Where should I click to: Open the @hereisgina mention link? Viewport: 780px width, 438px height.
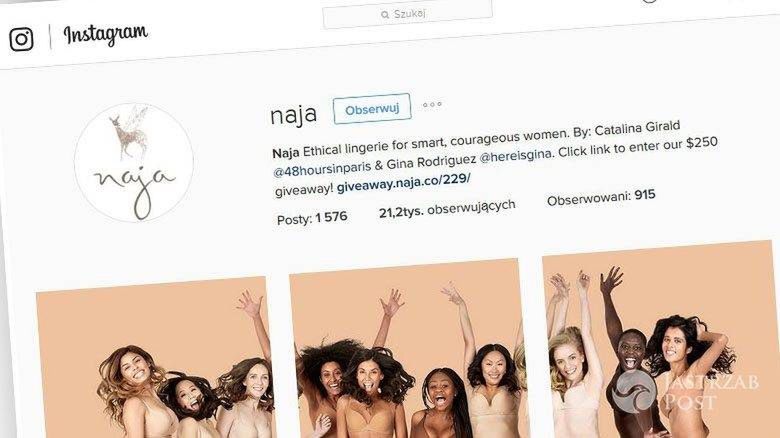click(x=515, y=157)
